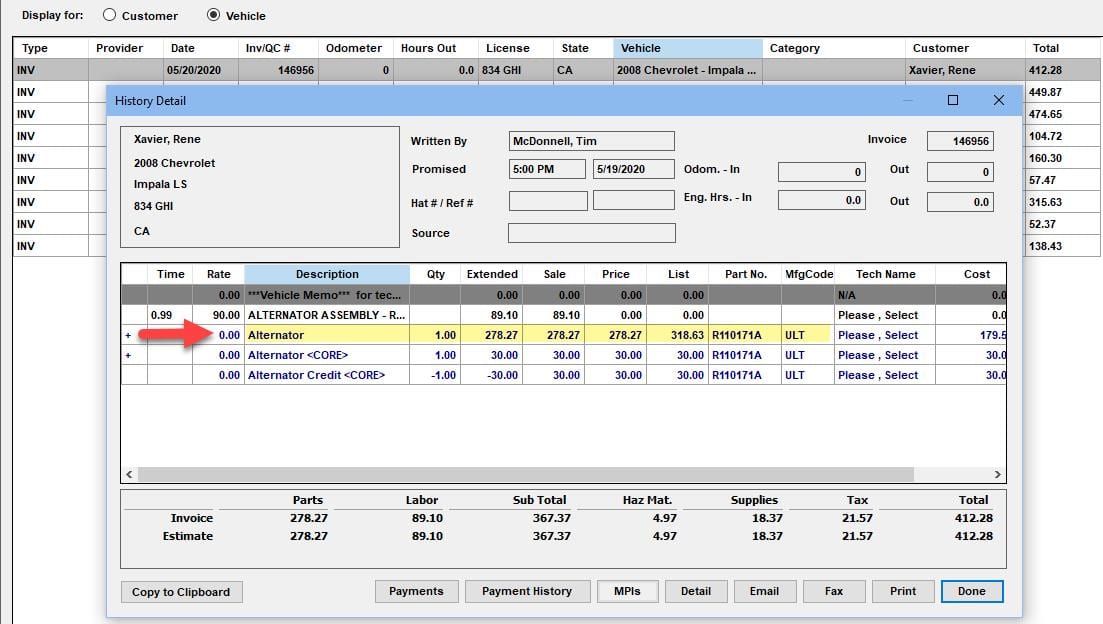
Task: Close the History Detail dialog
Action: 998,100
